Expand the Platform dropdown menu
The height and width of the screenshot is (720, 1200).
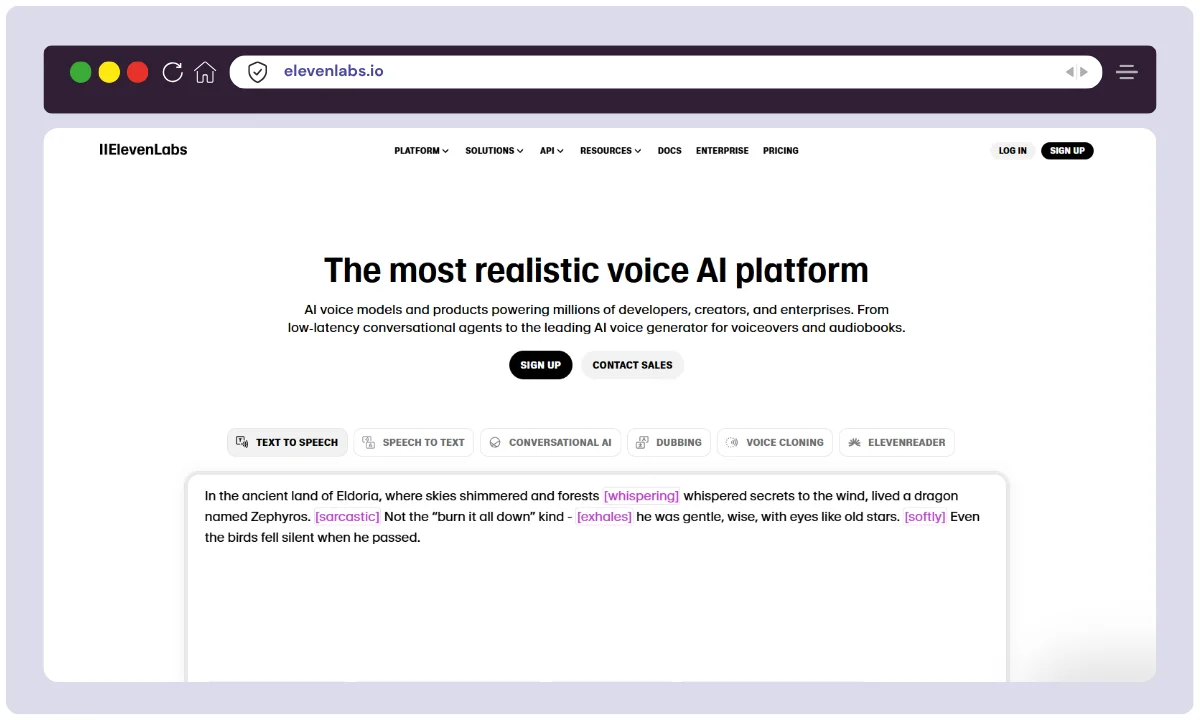coord(421,151)
